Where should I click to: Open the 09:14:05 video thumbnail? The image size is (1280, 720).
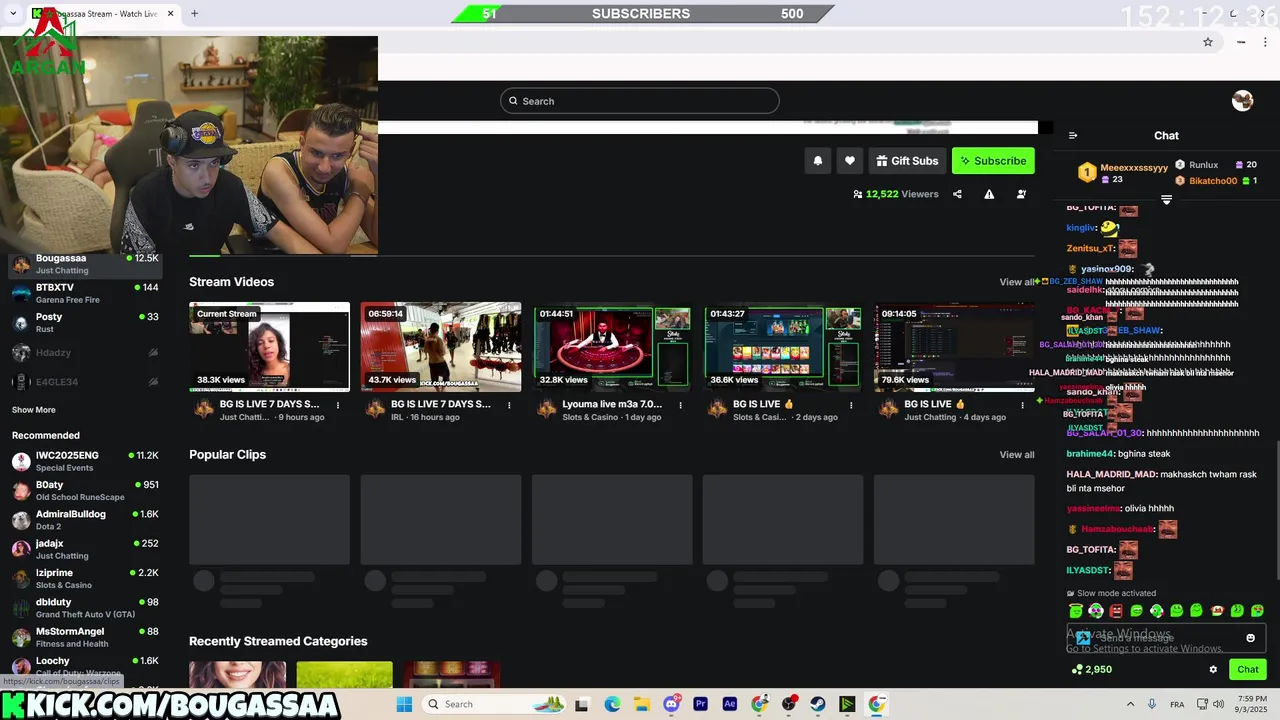(x=954, y=346)
